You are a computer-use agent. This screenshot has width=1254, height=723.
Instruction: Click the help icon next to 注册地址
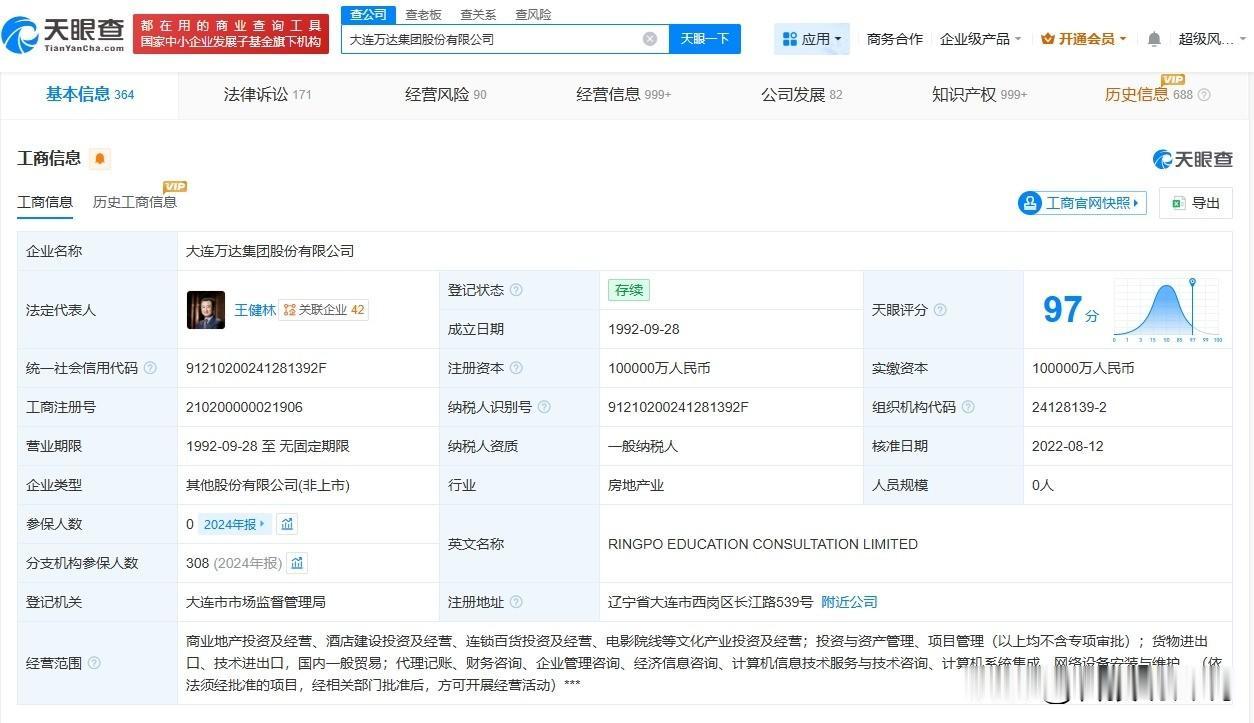(516, 602)
